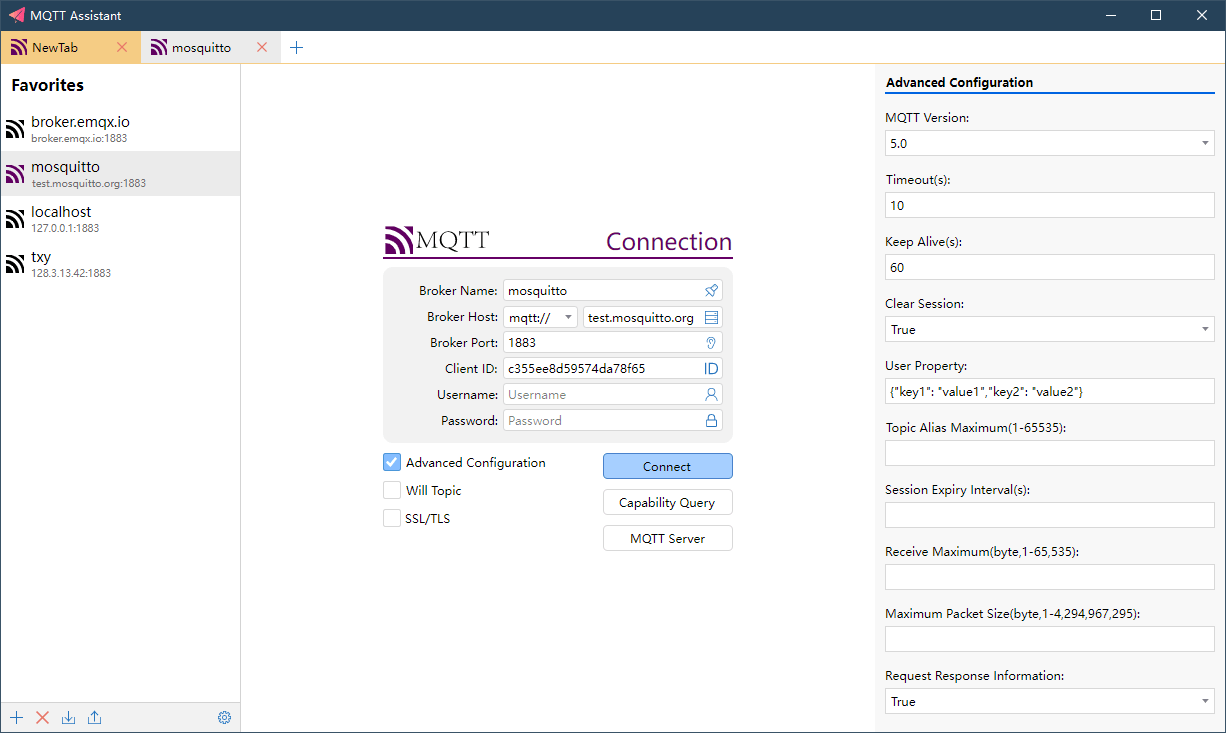Select localhost favorite entry
This screenshot has width=1226, height=733.
[x=120, y=219]
